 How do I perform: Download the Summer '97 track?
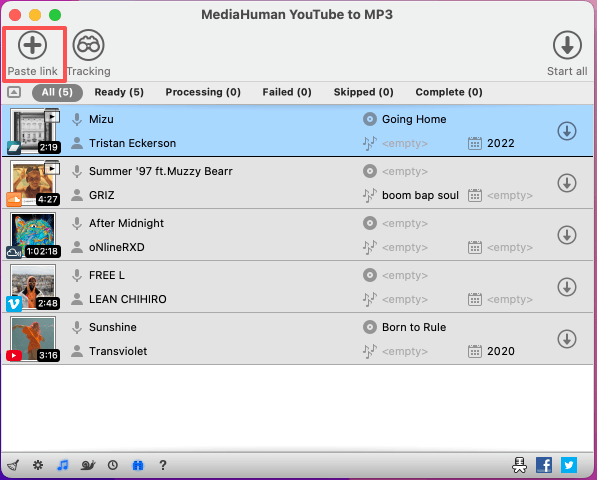[x=567, y=183]
